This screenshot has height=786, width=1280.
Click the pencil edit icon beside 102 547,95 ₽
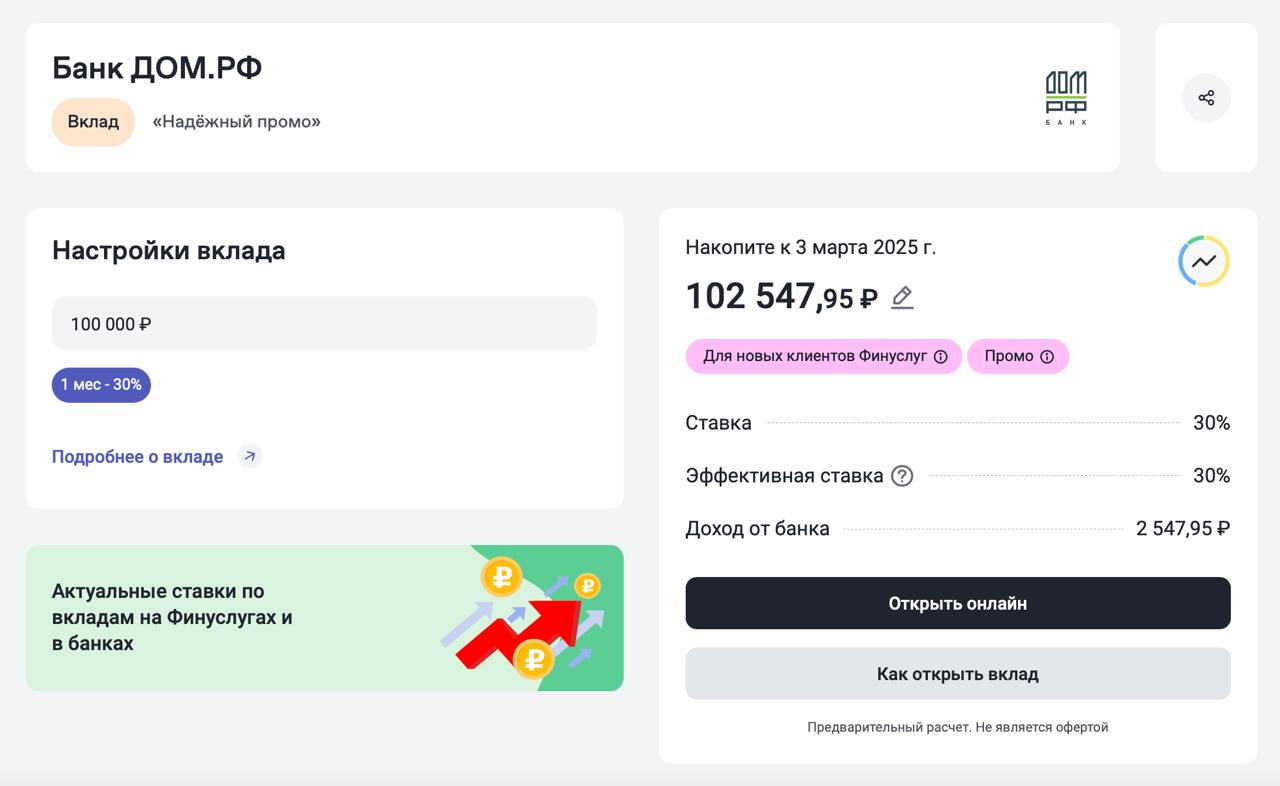click(x=902, y=297)
